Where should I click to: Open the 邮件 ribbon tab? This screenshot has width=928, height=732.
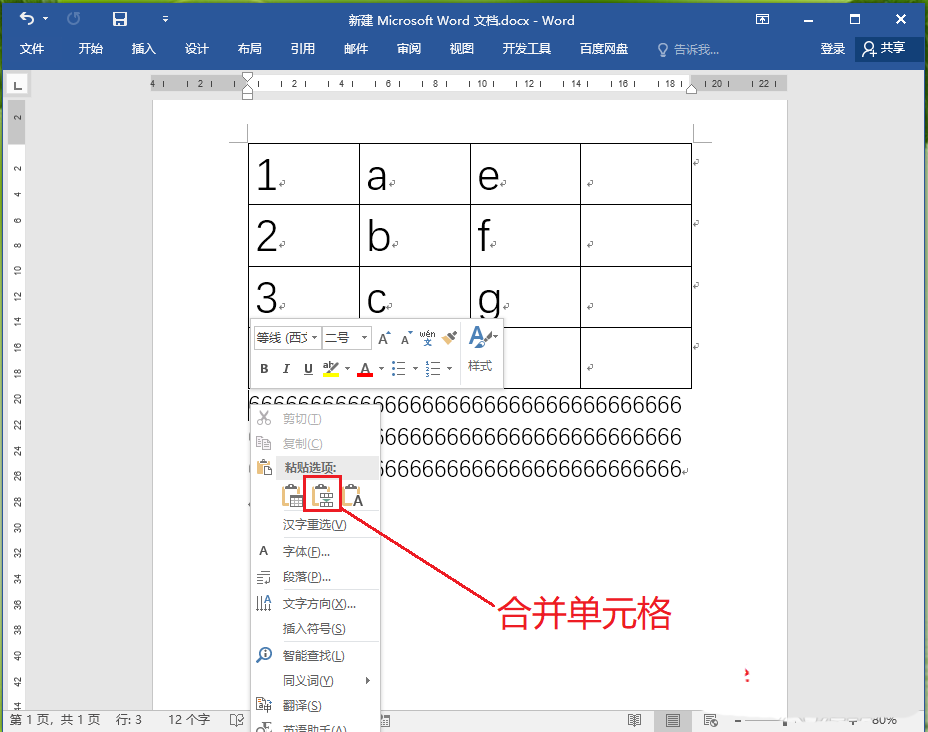[356, 49]
